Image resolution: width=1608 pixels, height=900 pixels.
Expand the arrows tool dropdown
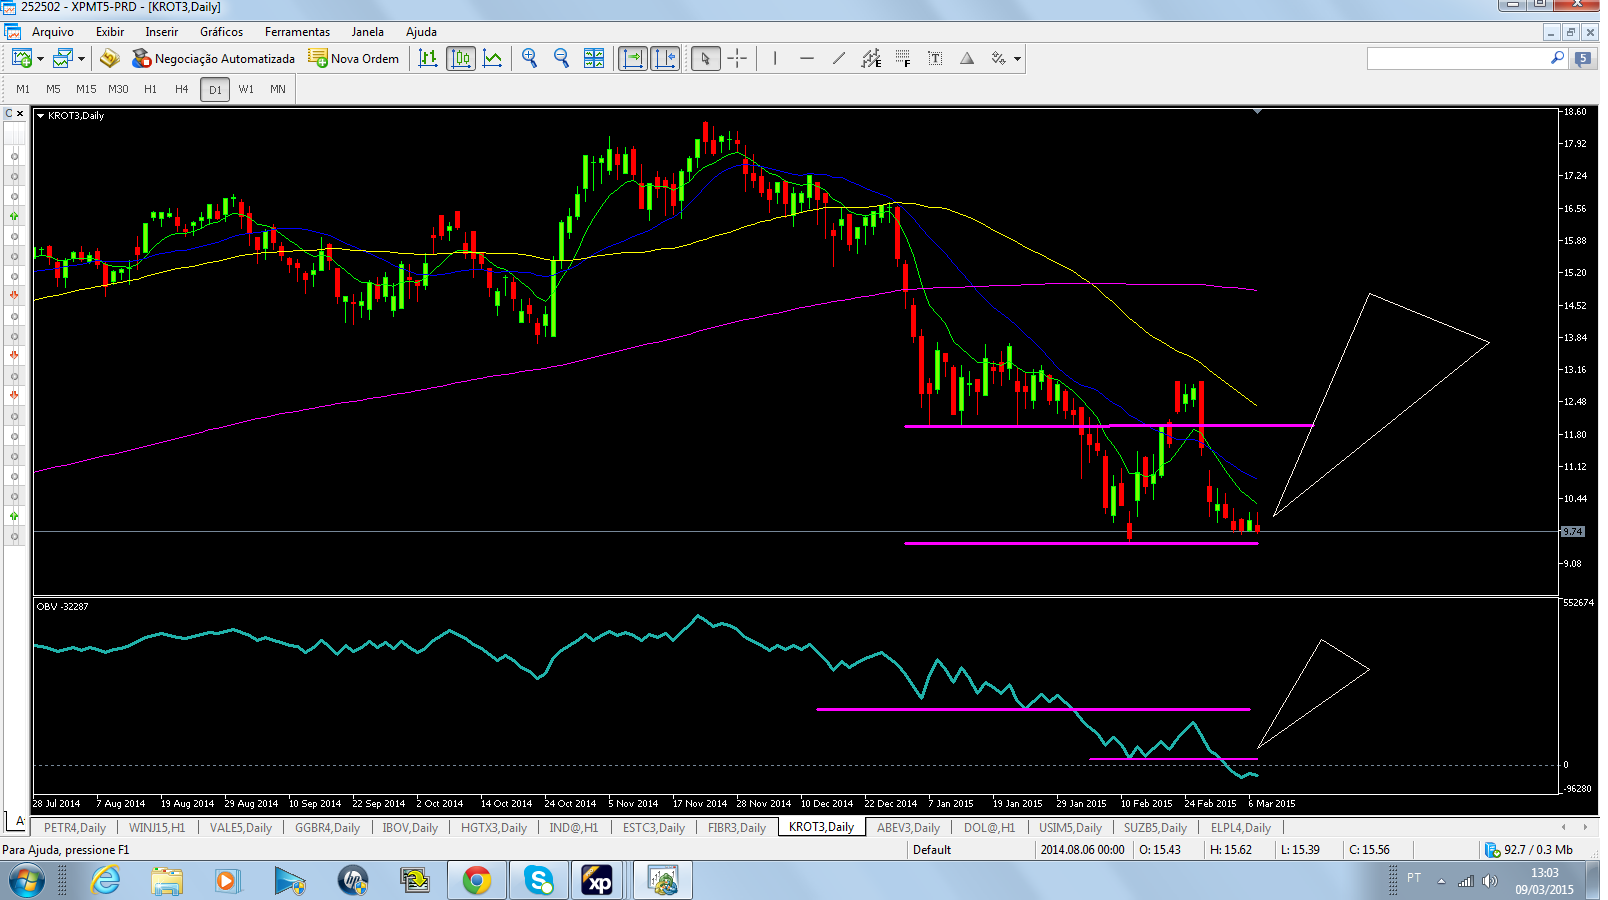[x=1017, y=59]
